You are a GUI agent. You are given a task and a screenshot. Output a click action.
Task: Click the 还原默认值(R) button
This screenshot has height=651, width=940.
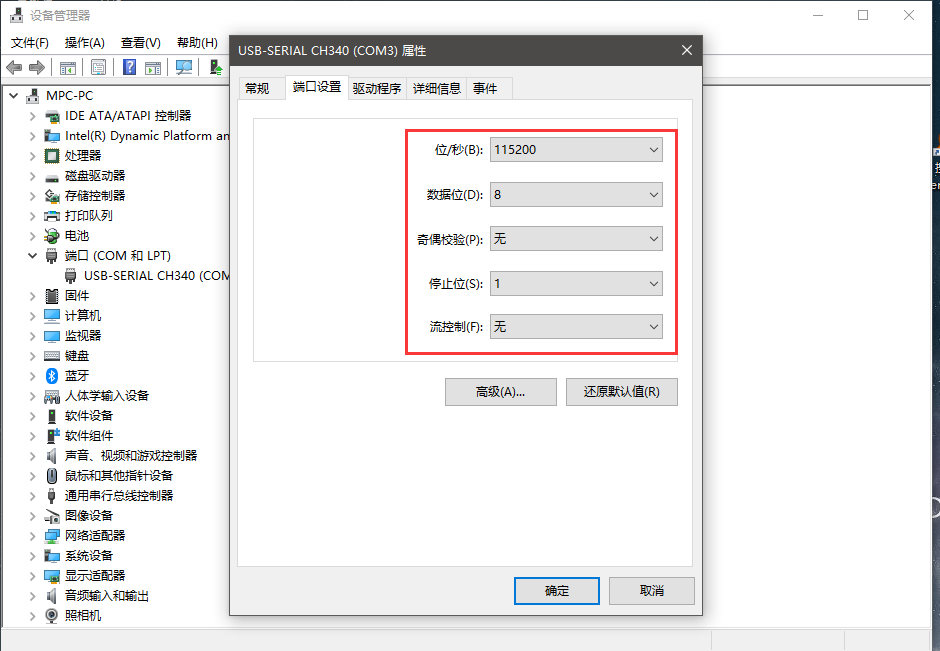pos(622,392)
